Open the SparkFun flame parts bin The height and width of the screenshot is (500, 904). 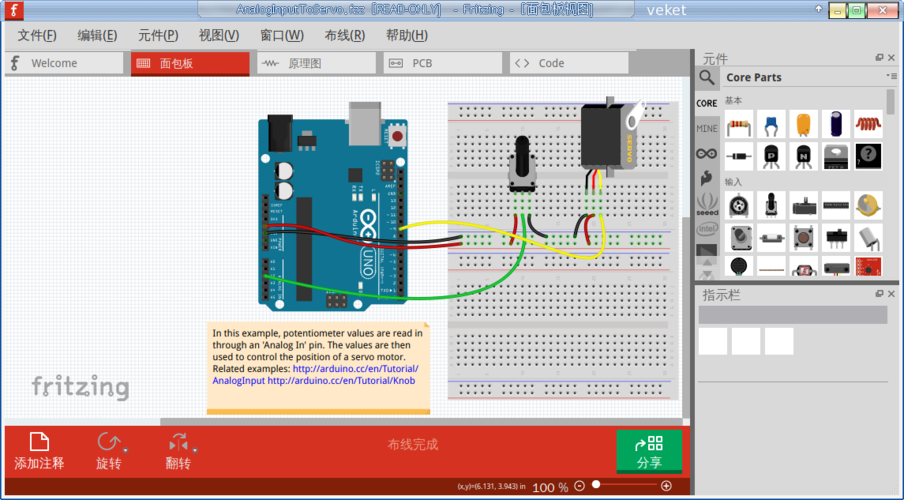(x=707, y=179)
